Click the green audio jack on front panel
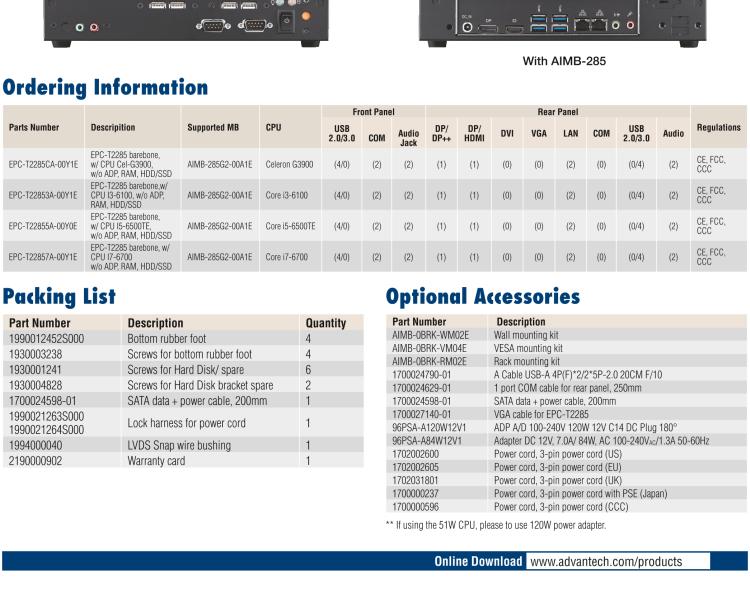Viewport: 750px width, 591px height. click(x=80, y=27)
